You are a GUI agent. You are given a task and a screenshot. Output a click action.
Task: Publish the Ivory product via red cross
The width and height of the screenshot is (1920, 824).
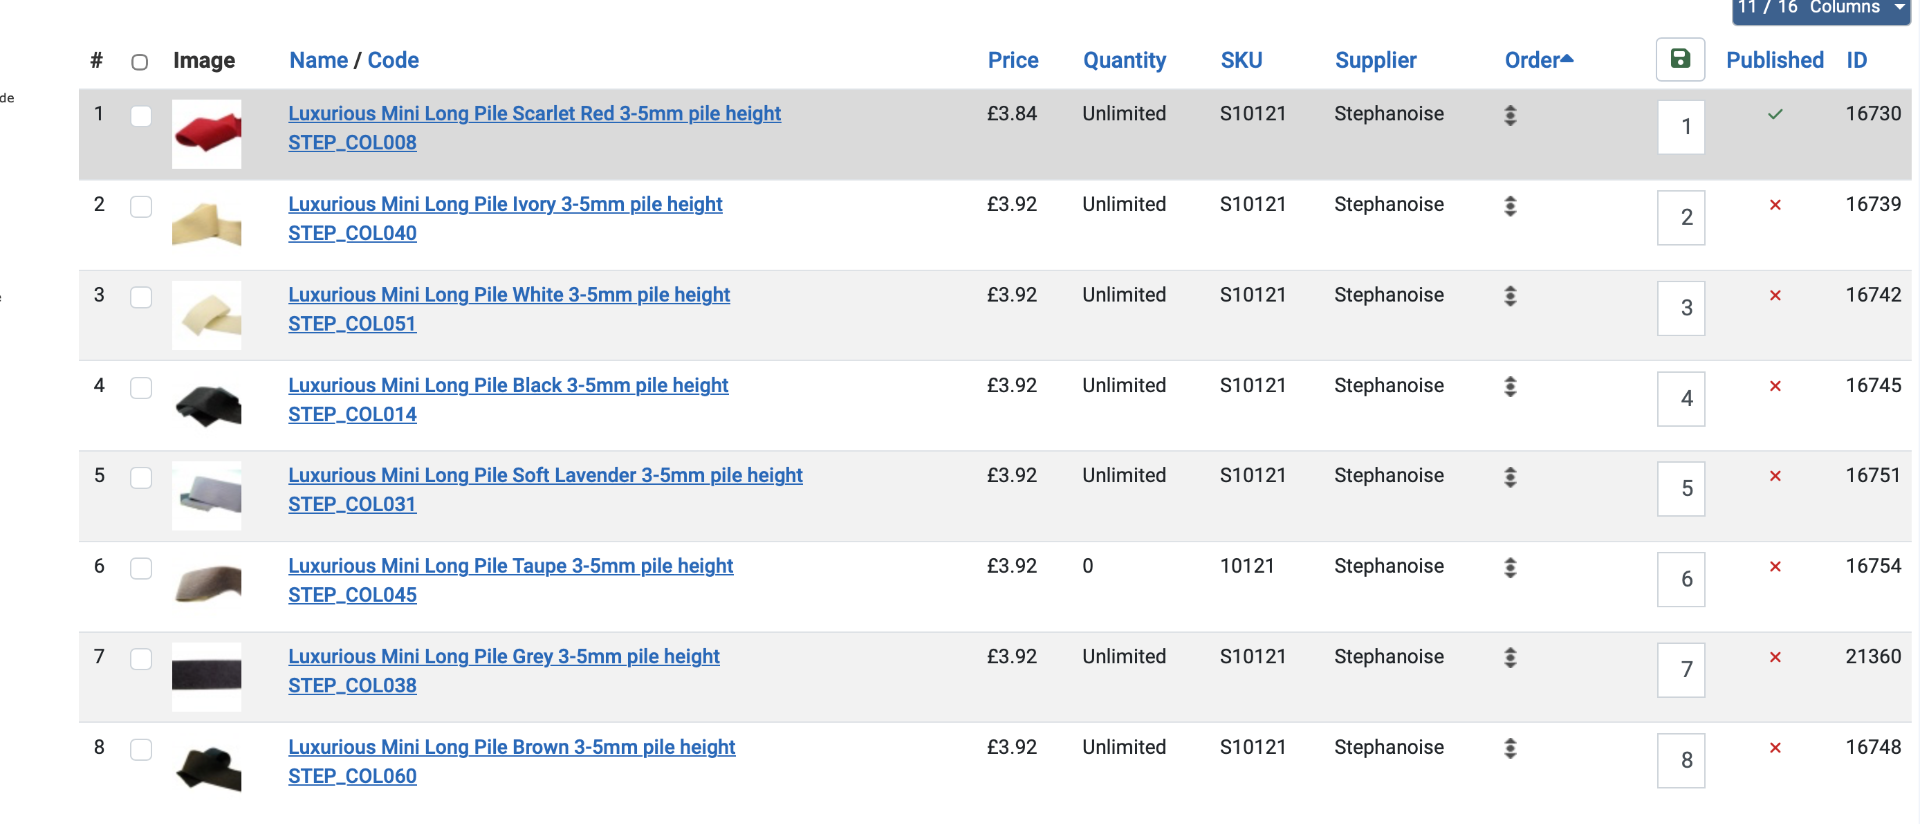[x=1775, y=205]
